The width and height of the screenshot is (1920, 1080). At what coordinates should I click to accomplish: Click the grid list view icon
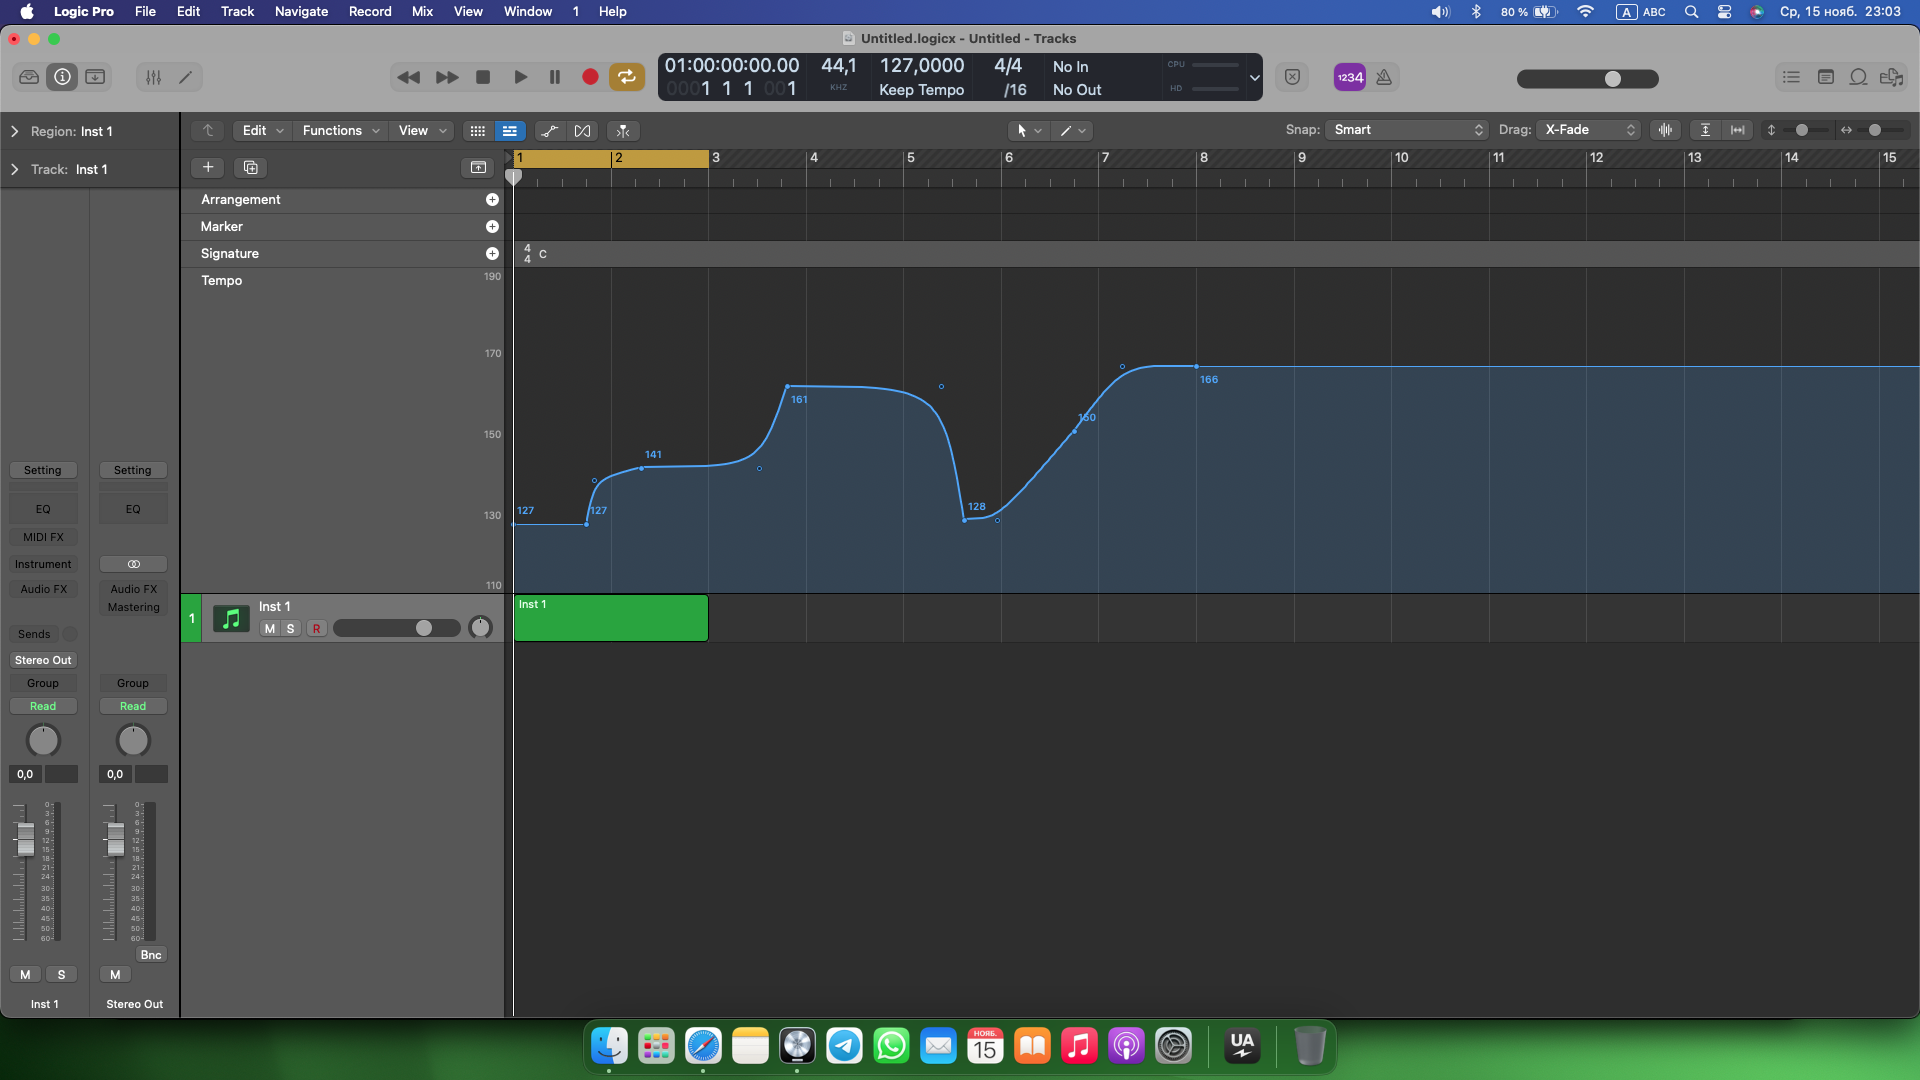tap(477, 131)
